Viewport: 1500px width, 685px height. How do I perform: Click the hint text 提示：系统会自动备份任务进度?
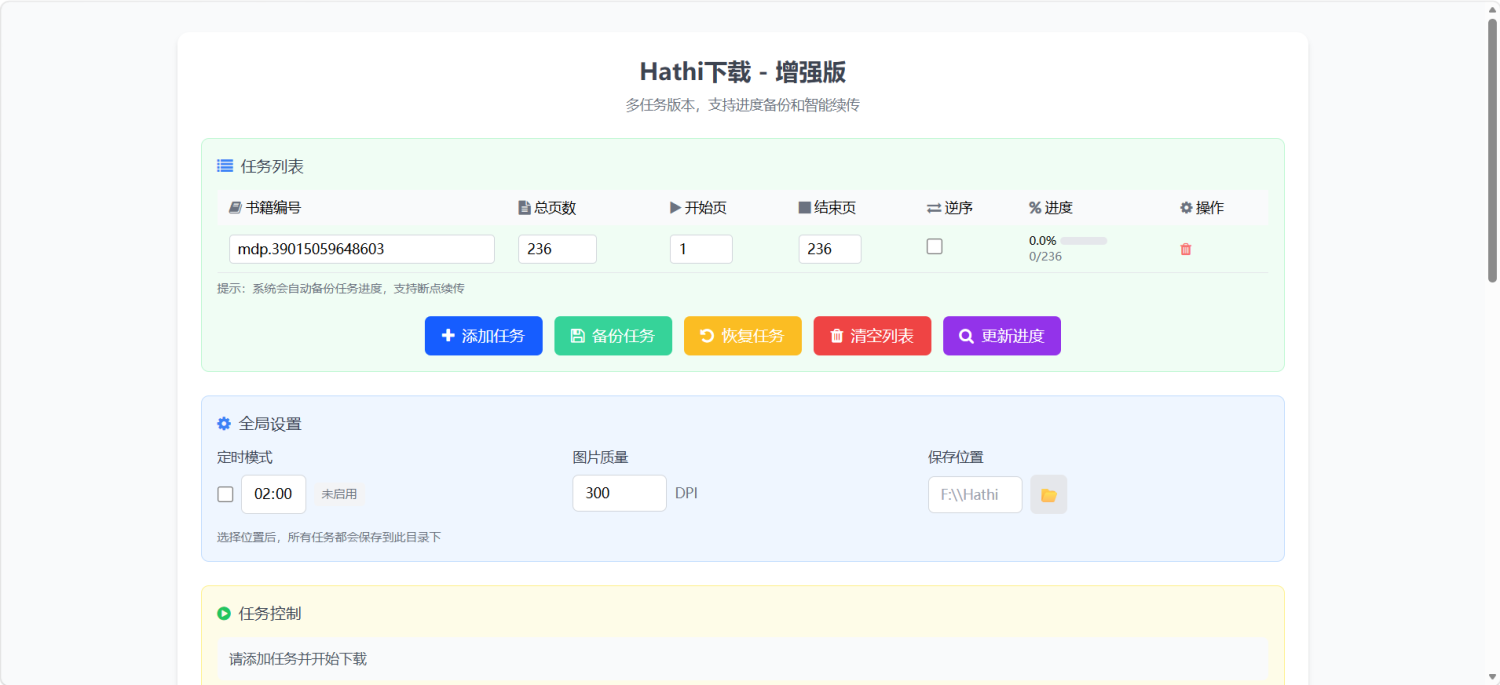(x=341, y=289)
